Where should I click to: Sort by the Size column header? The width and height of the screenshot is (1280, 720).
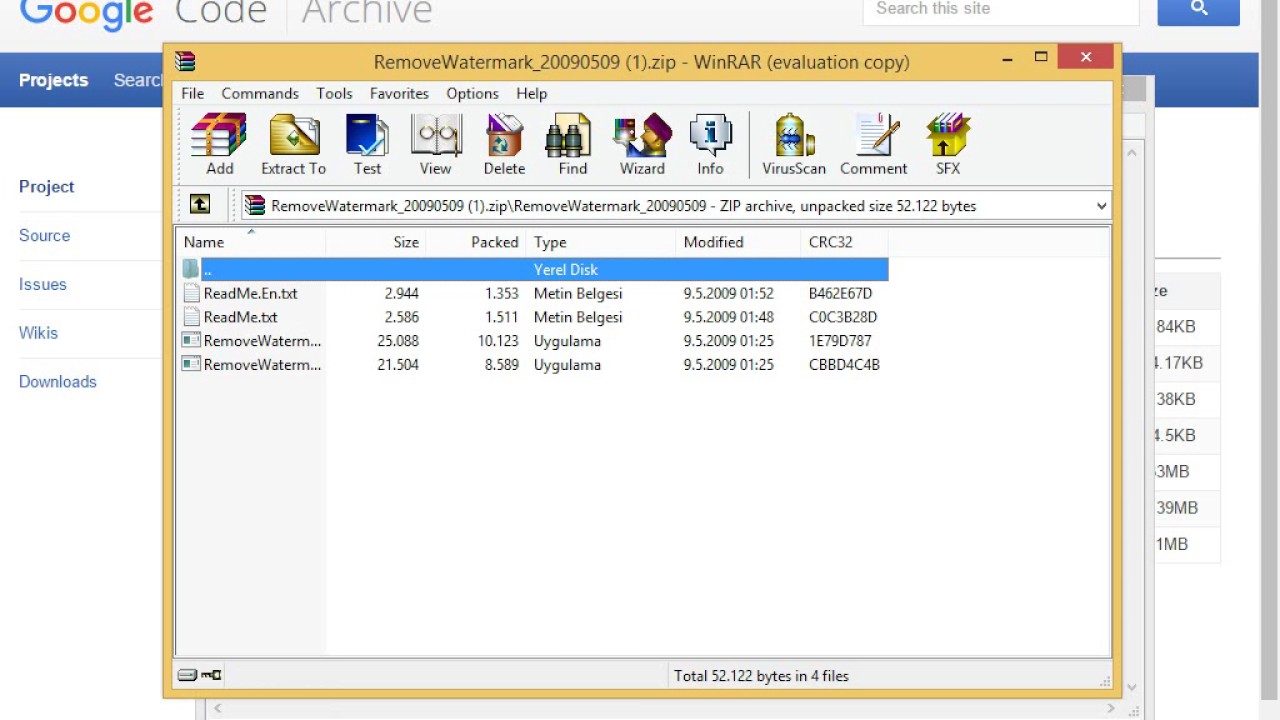[376, 242]
